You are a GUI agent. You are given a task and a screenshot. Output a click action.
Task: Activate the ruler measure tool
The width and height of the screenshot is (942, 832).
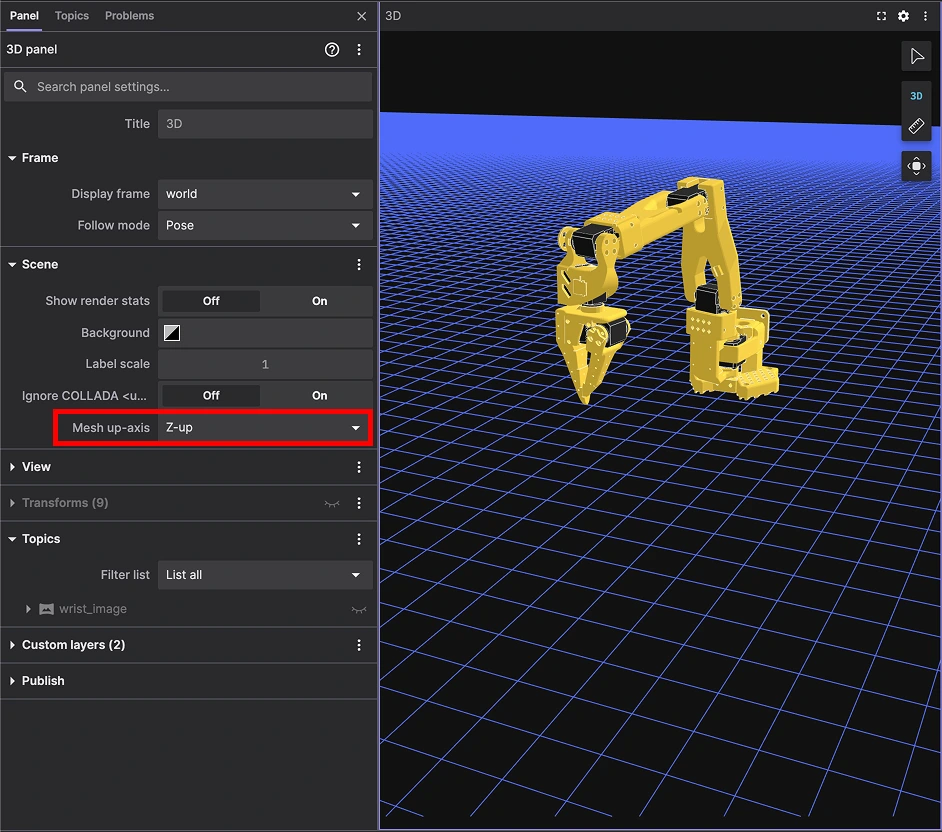point(916,127)
